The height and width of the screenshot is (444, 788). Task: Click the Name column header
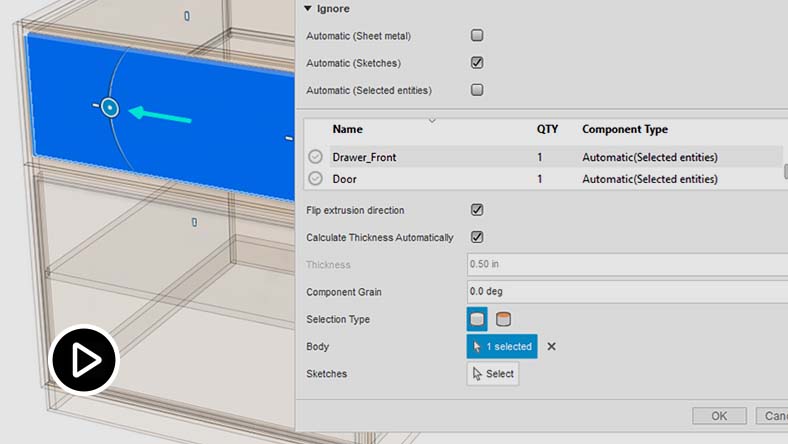tap(348, 130)
